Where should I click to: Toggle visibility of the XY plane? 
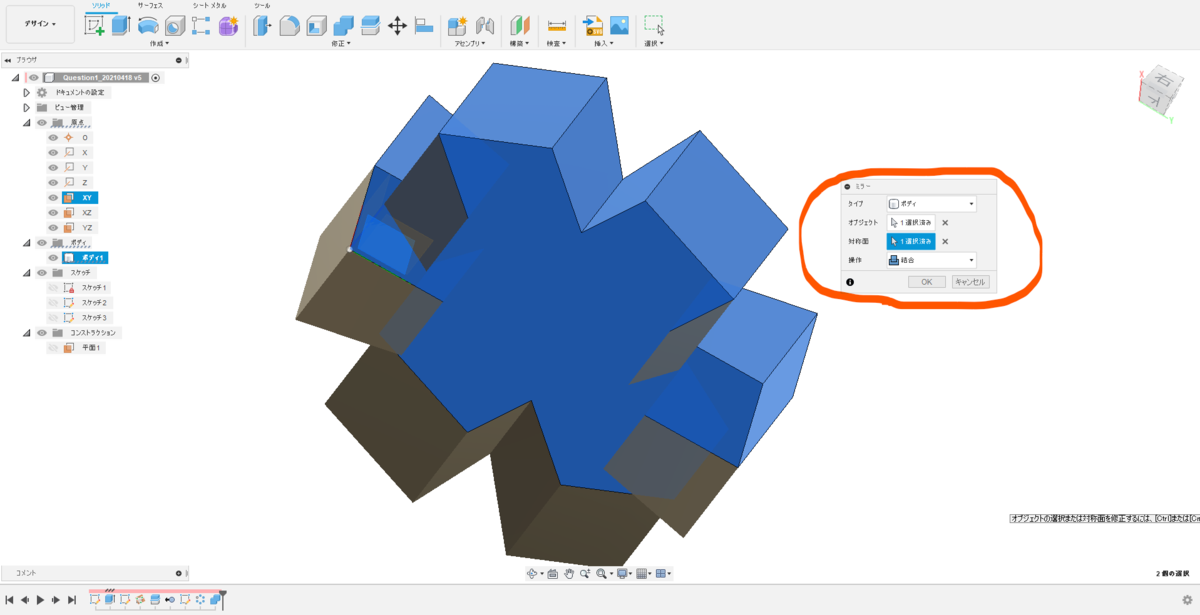[x=54, y=198]
